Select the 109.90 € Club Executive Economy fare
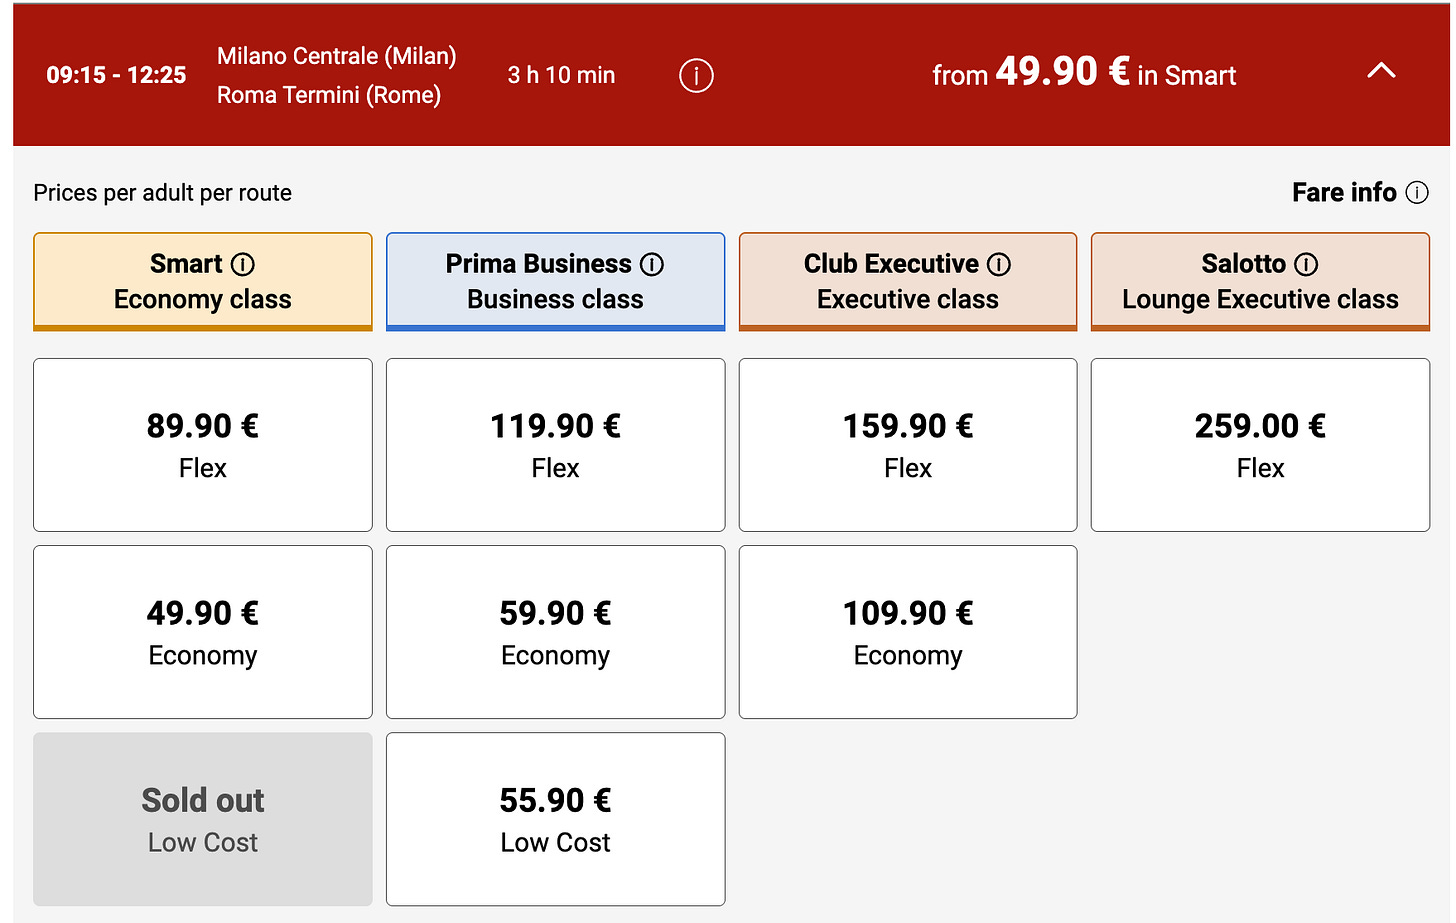 click(907, 632)
